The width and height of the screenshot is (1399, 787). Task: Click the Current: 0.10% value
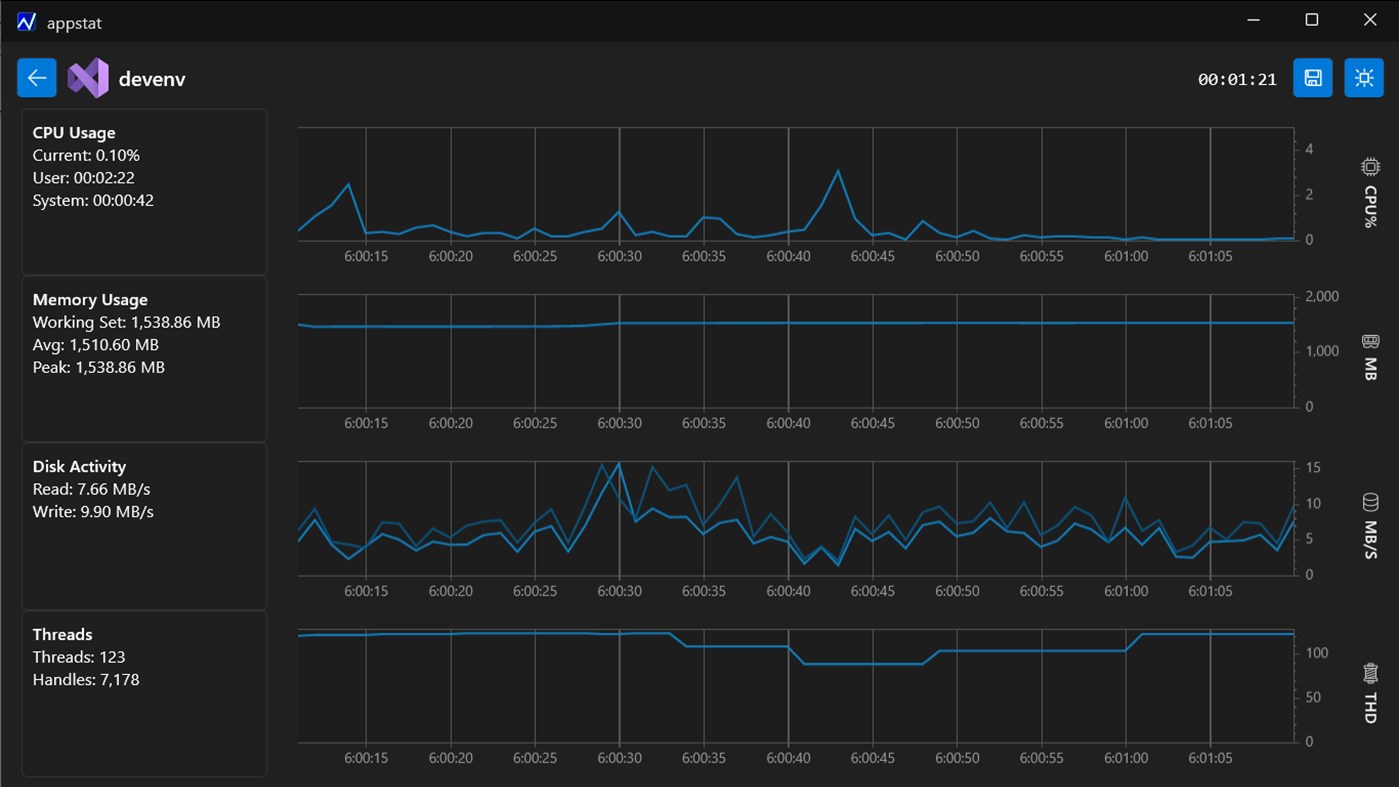[x=86, y=155]
